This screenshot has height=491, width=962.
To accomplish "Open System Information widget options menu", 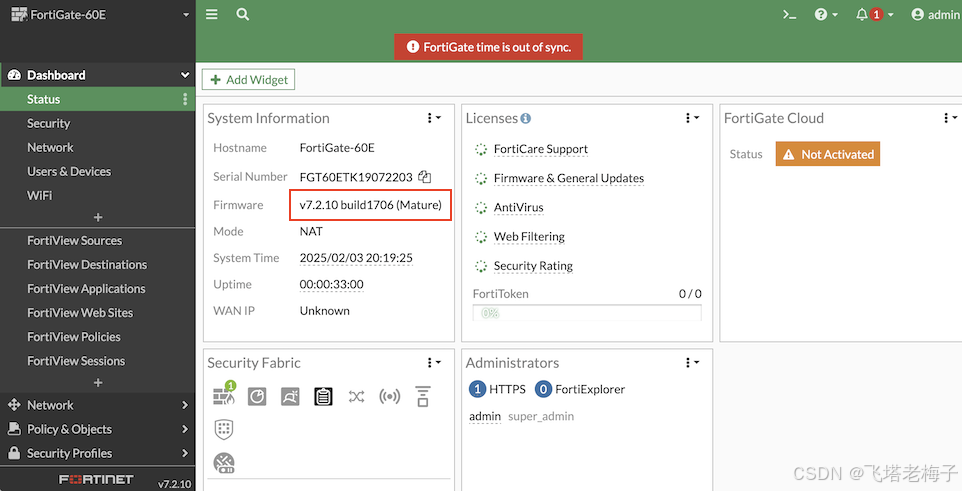I will (434, 118).
